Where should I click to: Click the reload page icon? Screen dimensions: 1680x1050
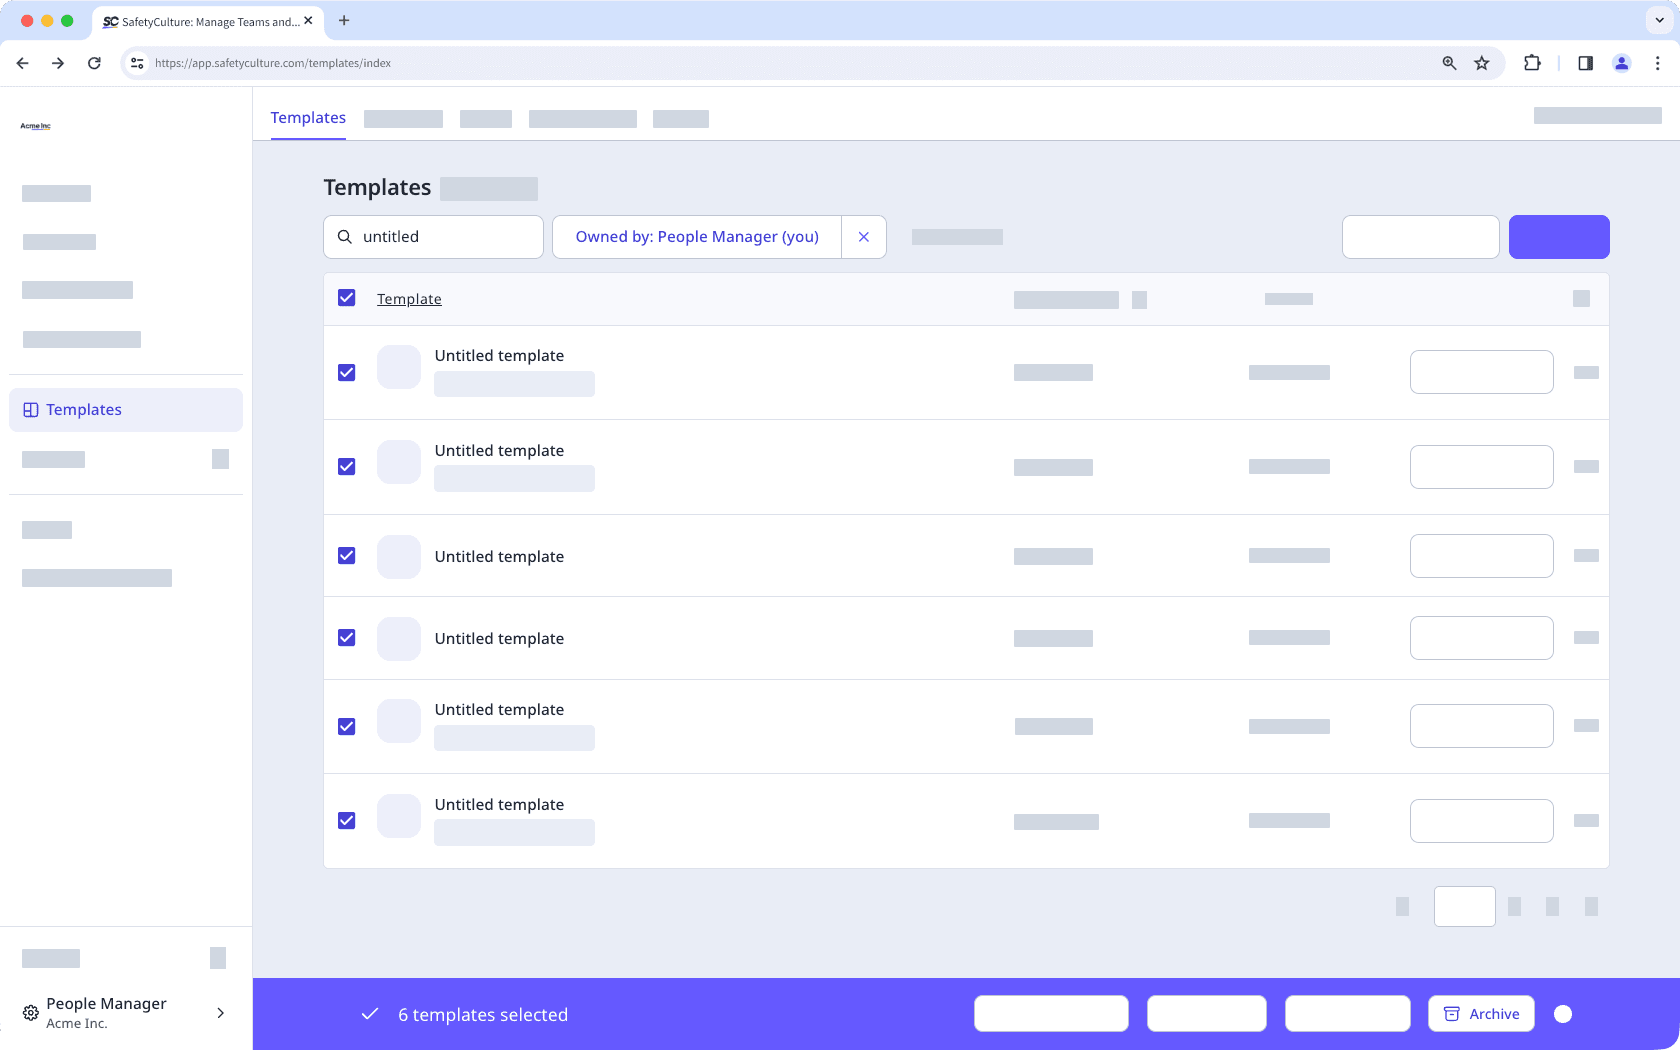[x=94, y=62]
